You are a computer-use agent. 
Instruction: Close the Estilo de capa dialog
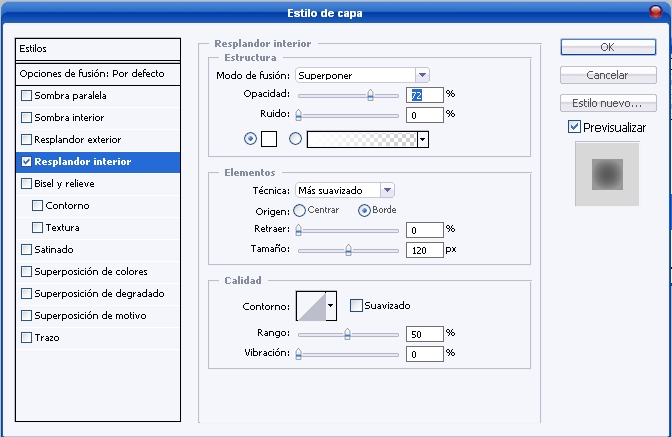[654, 12]
